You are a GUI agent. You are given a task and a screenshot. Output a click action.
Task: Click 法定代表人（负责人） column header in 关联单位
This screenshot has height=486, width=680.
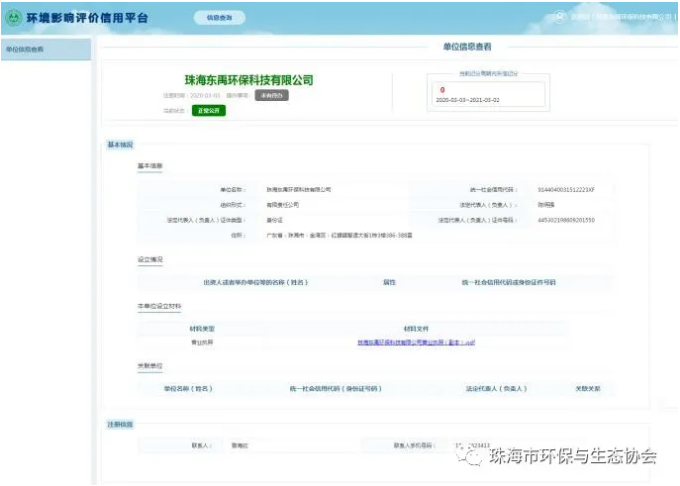pyautogui.click(x=496, y=389)
